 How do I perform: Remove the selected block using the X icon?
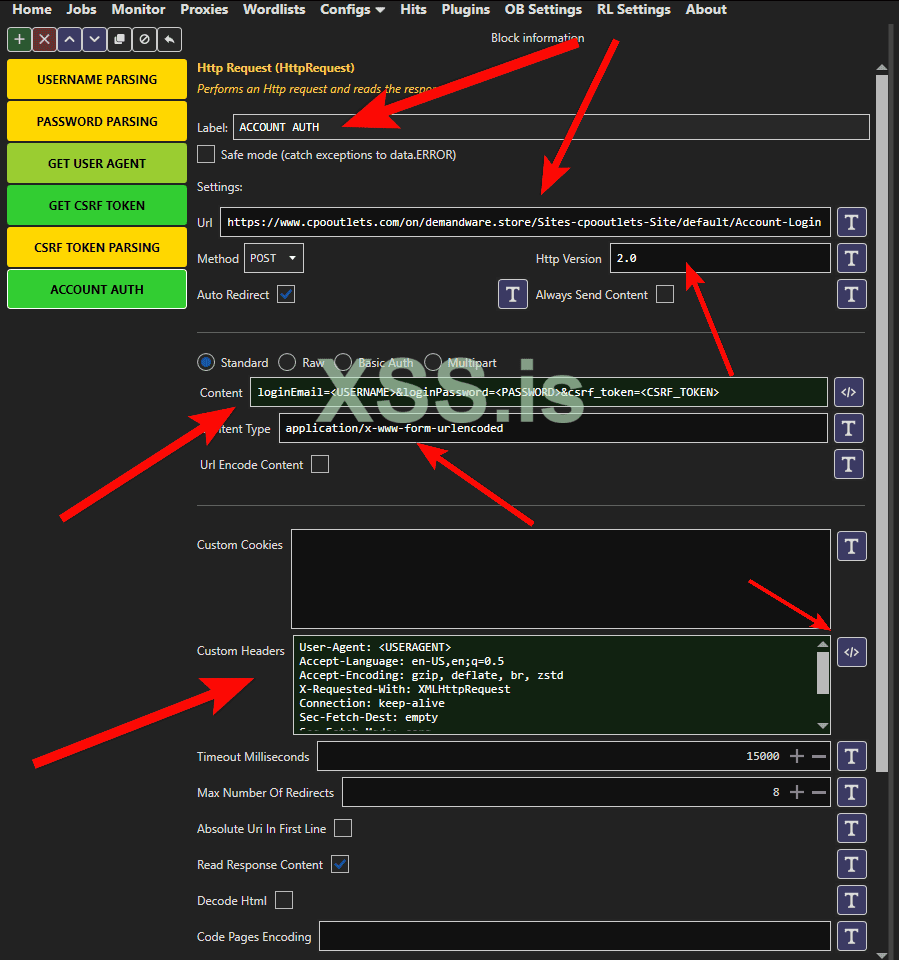click(x=45, y=40)
